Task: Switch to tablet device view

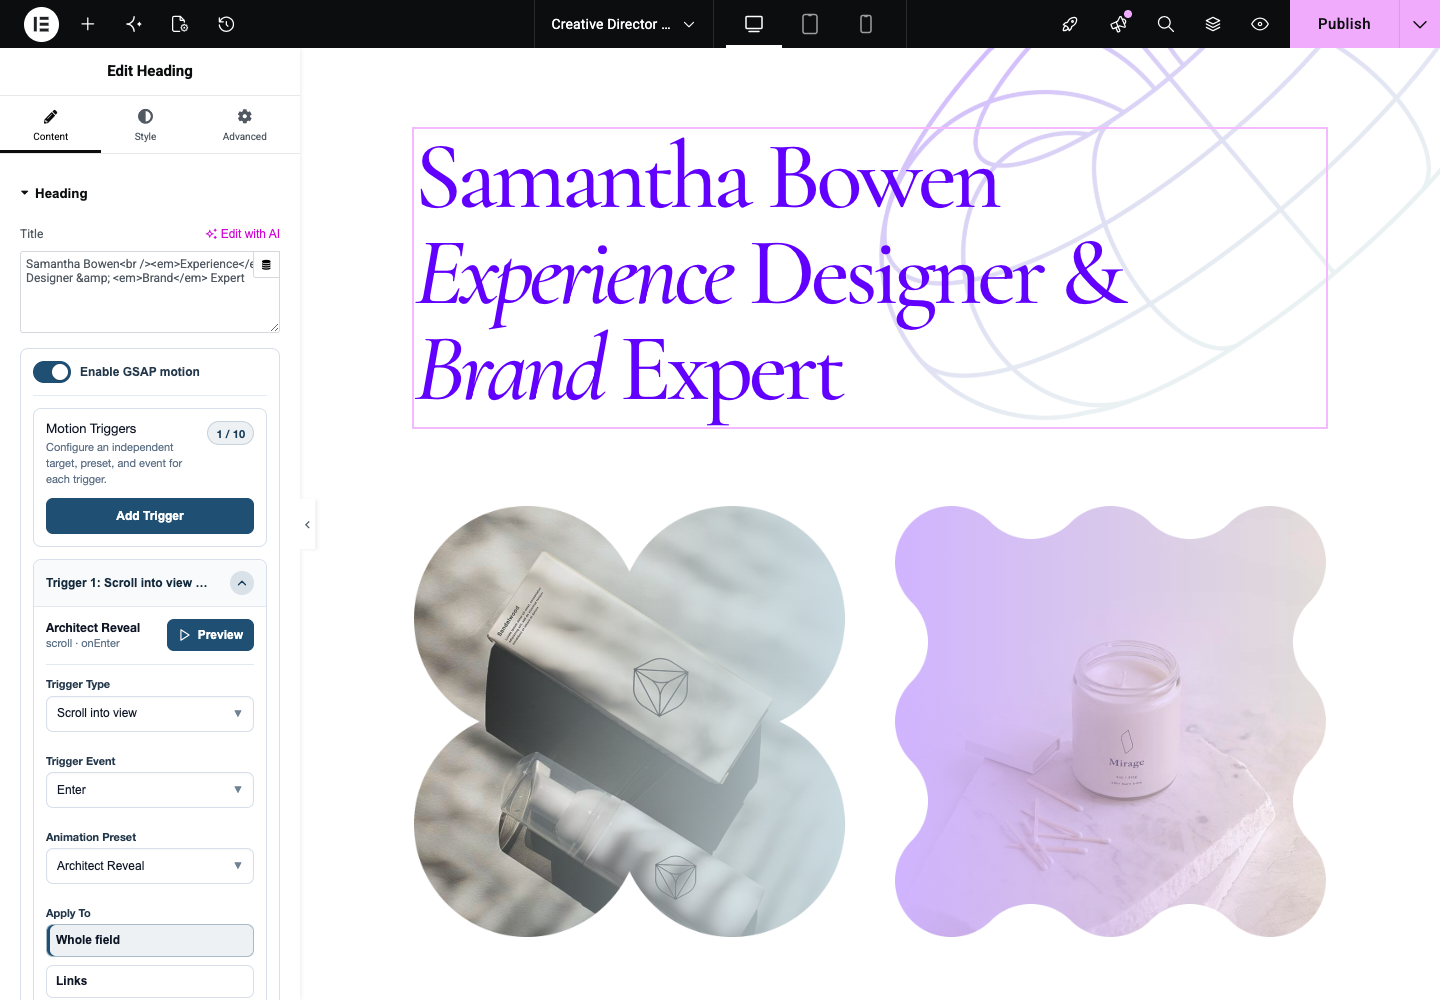Action: 810,24
